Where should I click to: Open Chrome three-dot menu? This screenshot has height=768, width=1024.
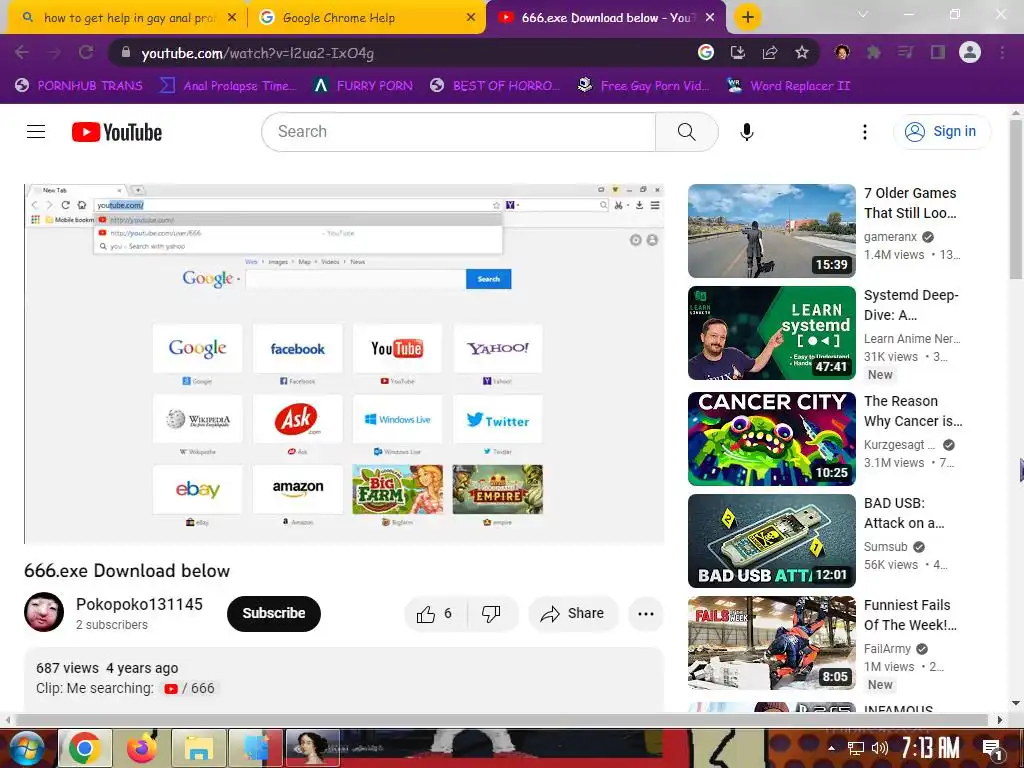pos(1002,52)
